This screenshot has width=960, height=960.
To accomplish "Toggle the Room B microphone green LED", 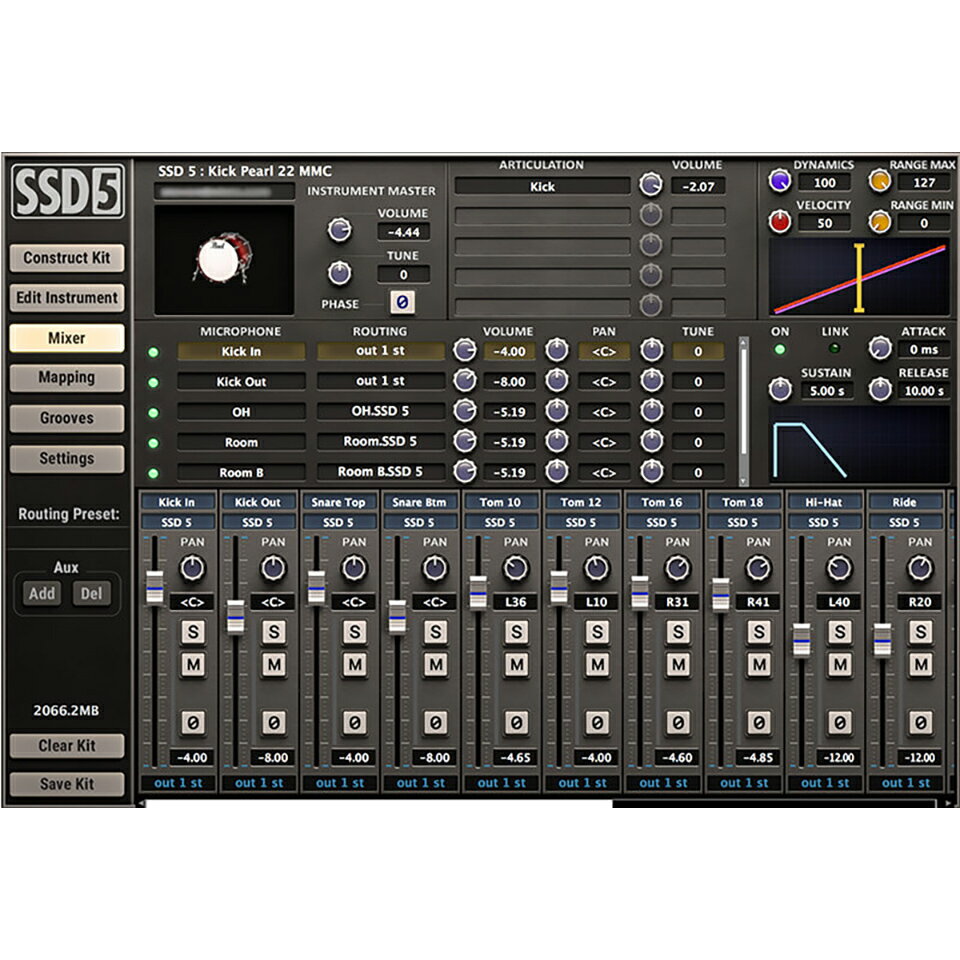I will click(x=153, y=473).
